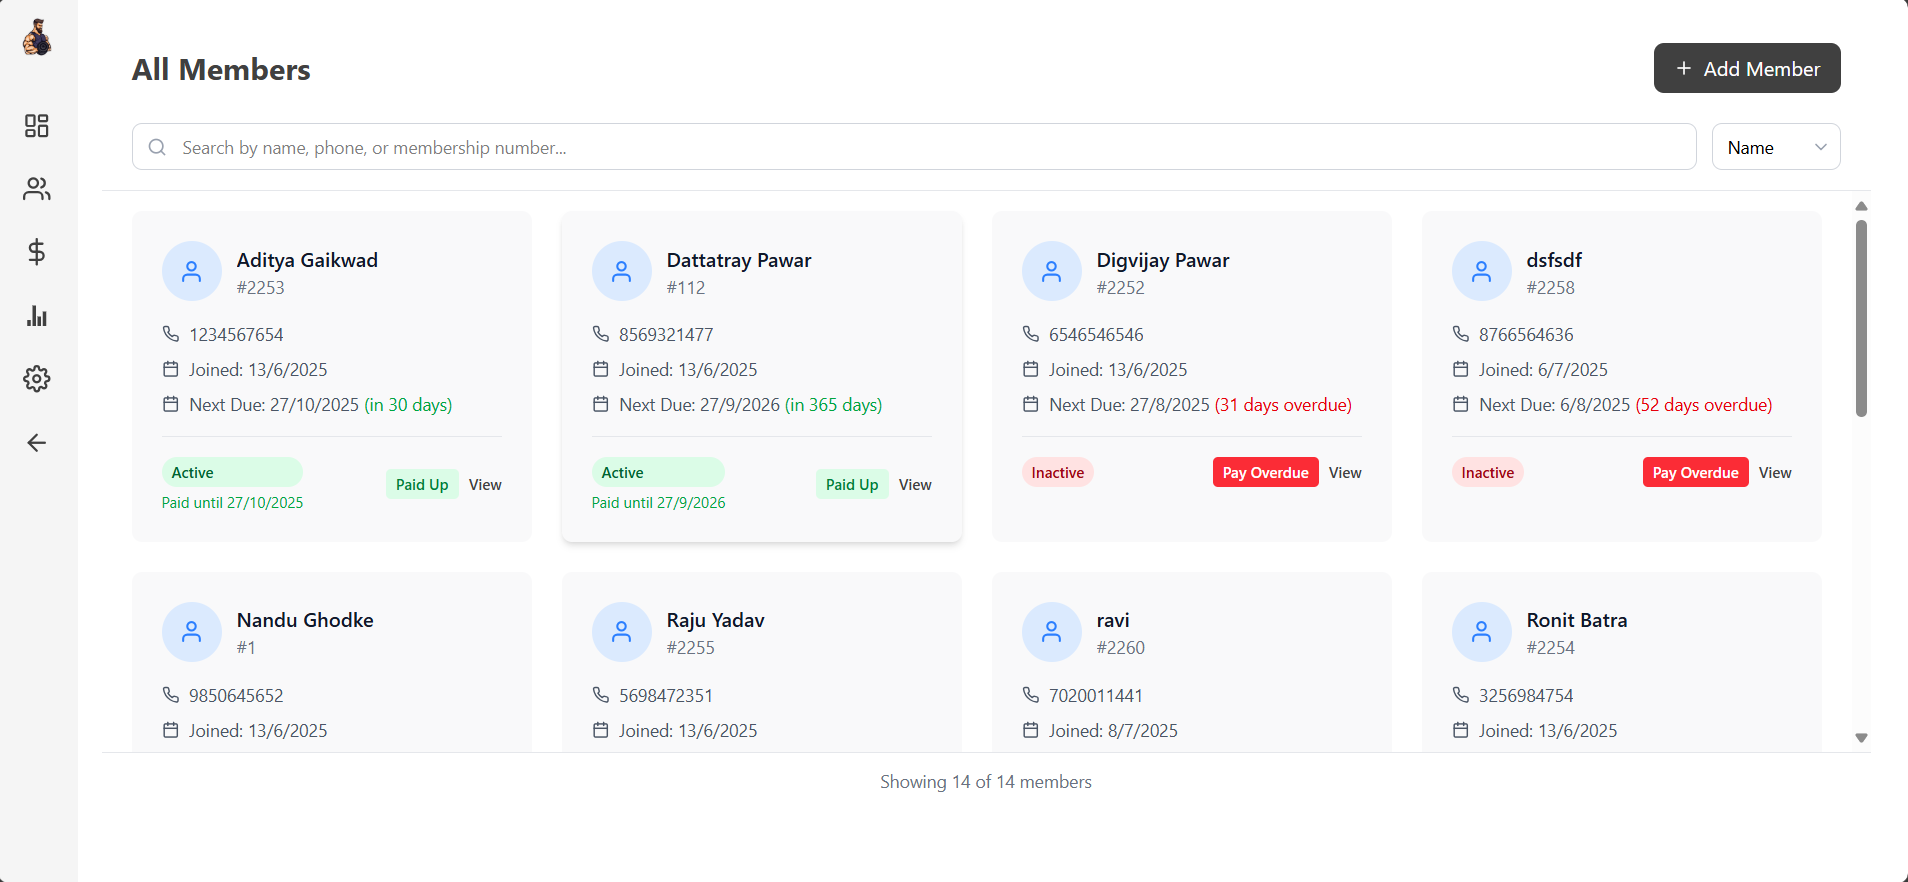Screen dimensions: 1908x882
Task: Open the dashboard grid icon
Action: [x=37, y=125]
